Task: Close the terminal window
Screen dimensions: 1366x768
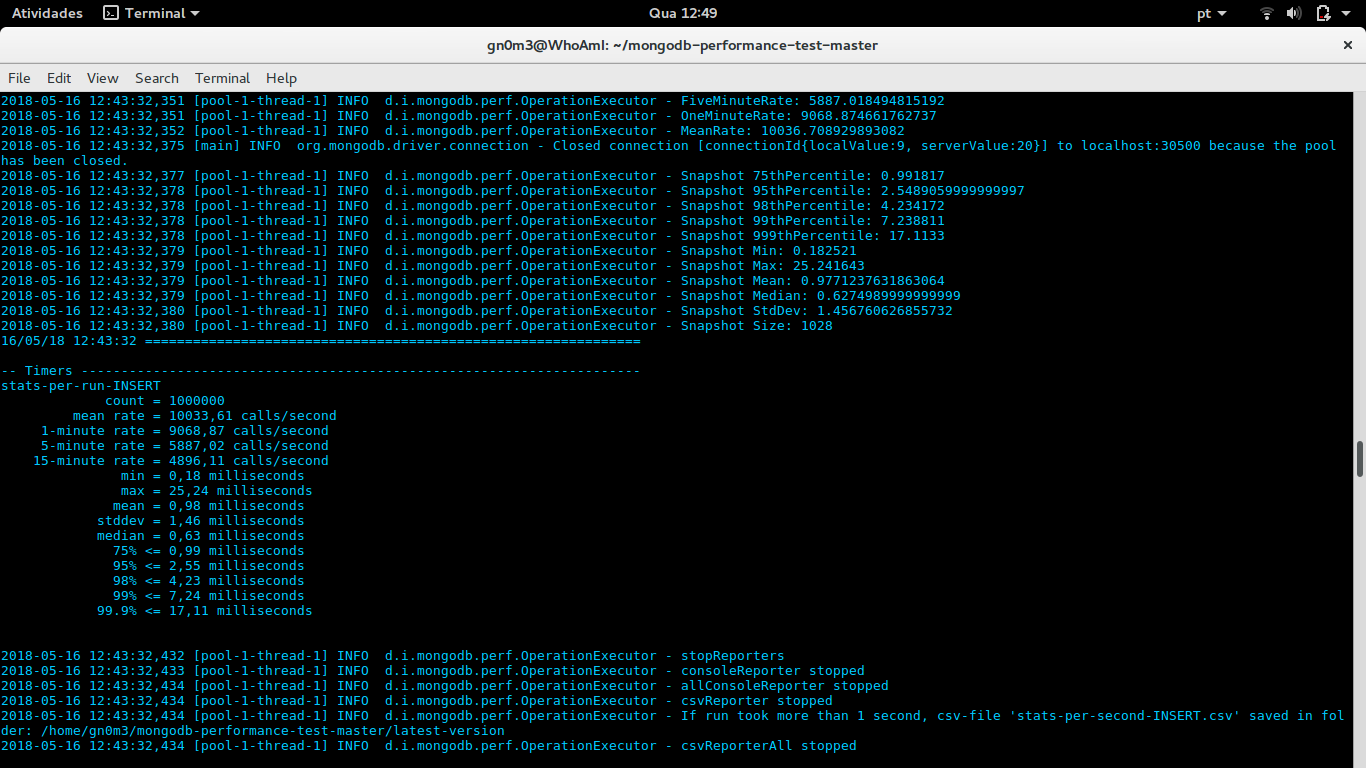Action: 1347,45
